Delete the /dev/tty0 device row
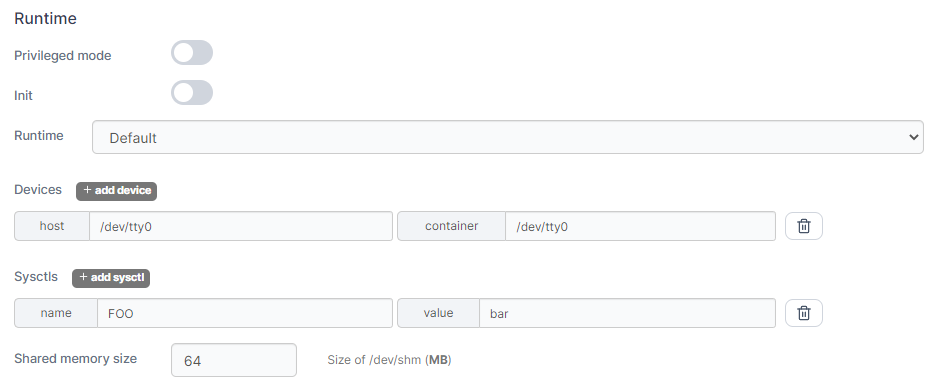 pos(803,226)
